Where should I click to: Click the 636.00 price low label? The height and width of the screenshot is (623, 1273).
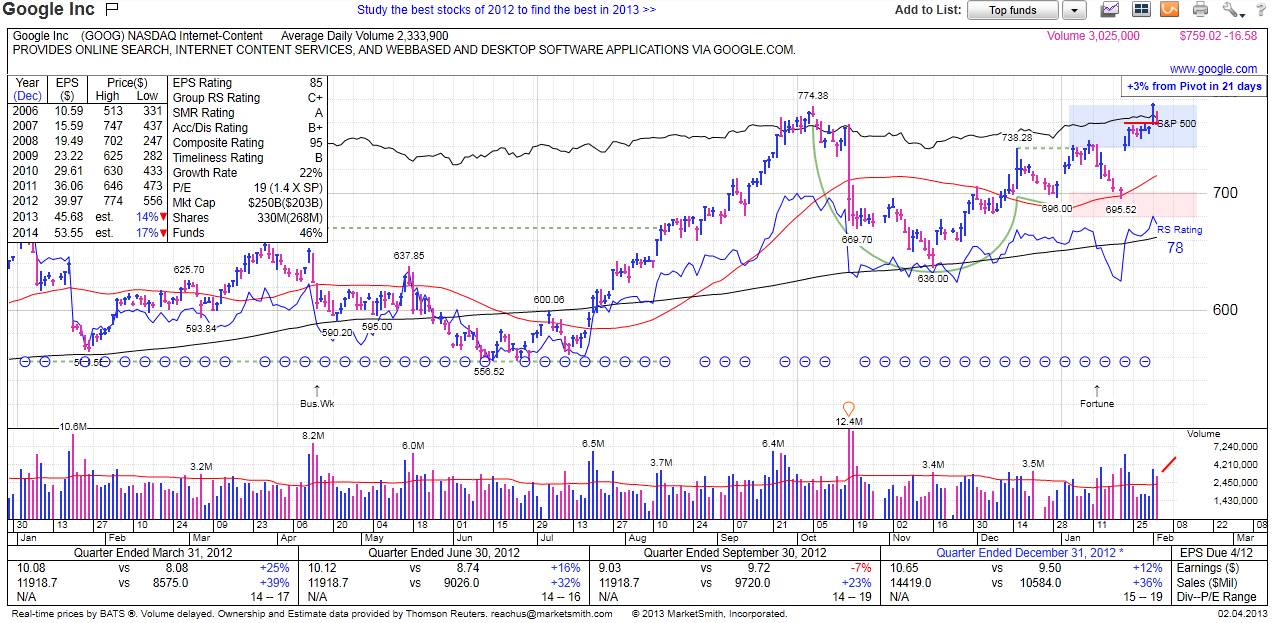[932, 279]
